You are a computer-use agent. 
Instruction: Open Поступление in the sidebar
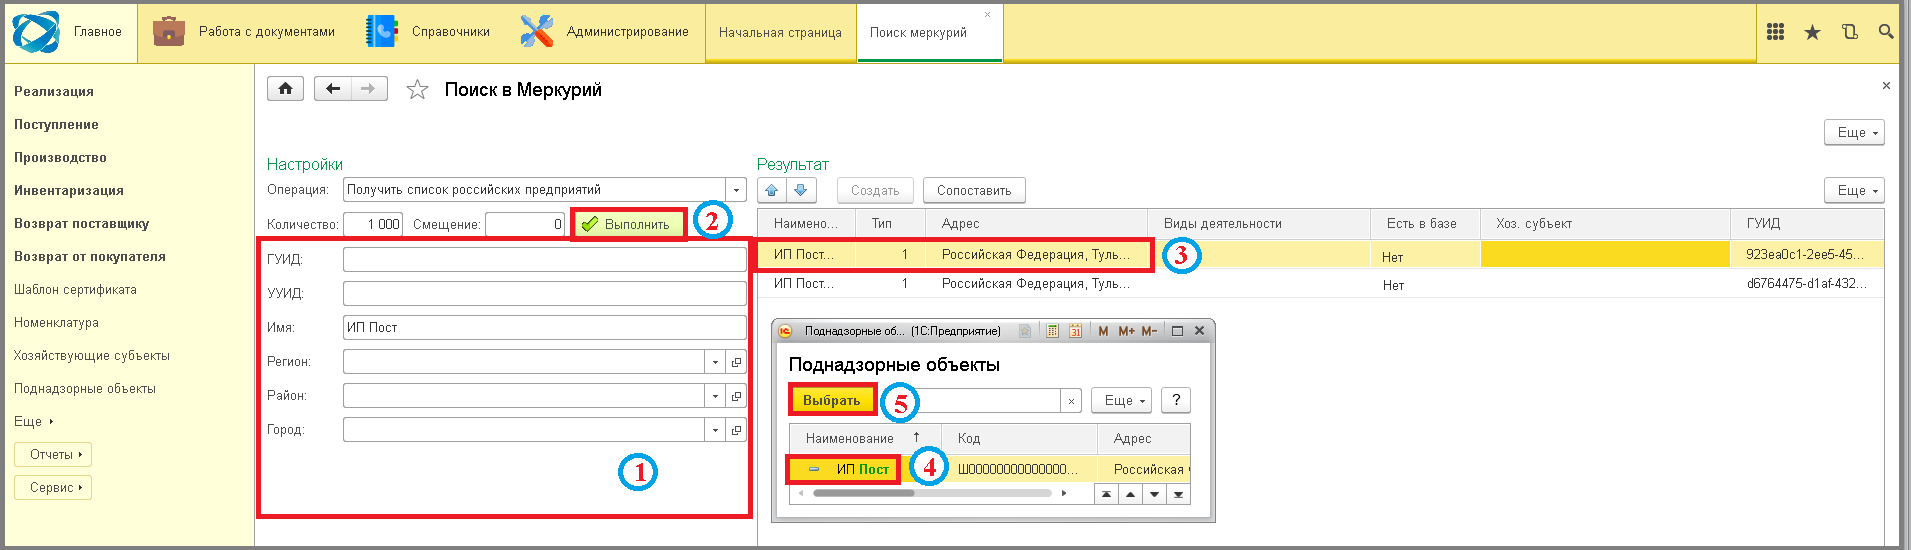(x=56, y=124)
